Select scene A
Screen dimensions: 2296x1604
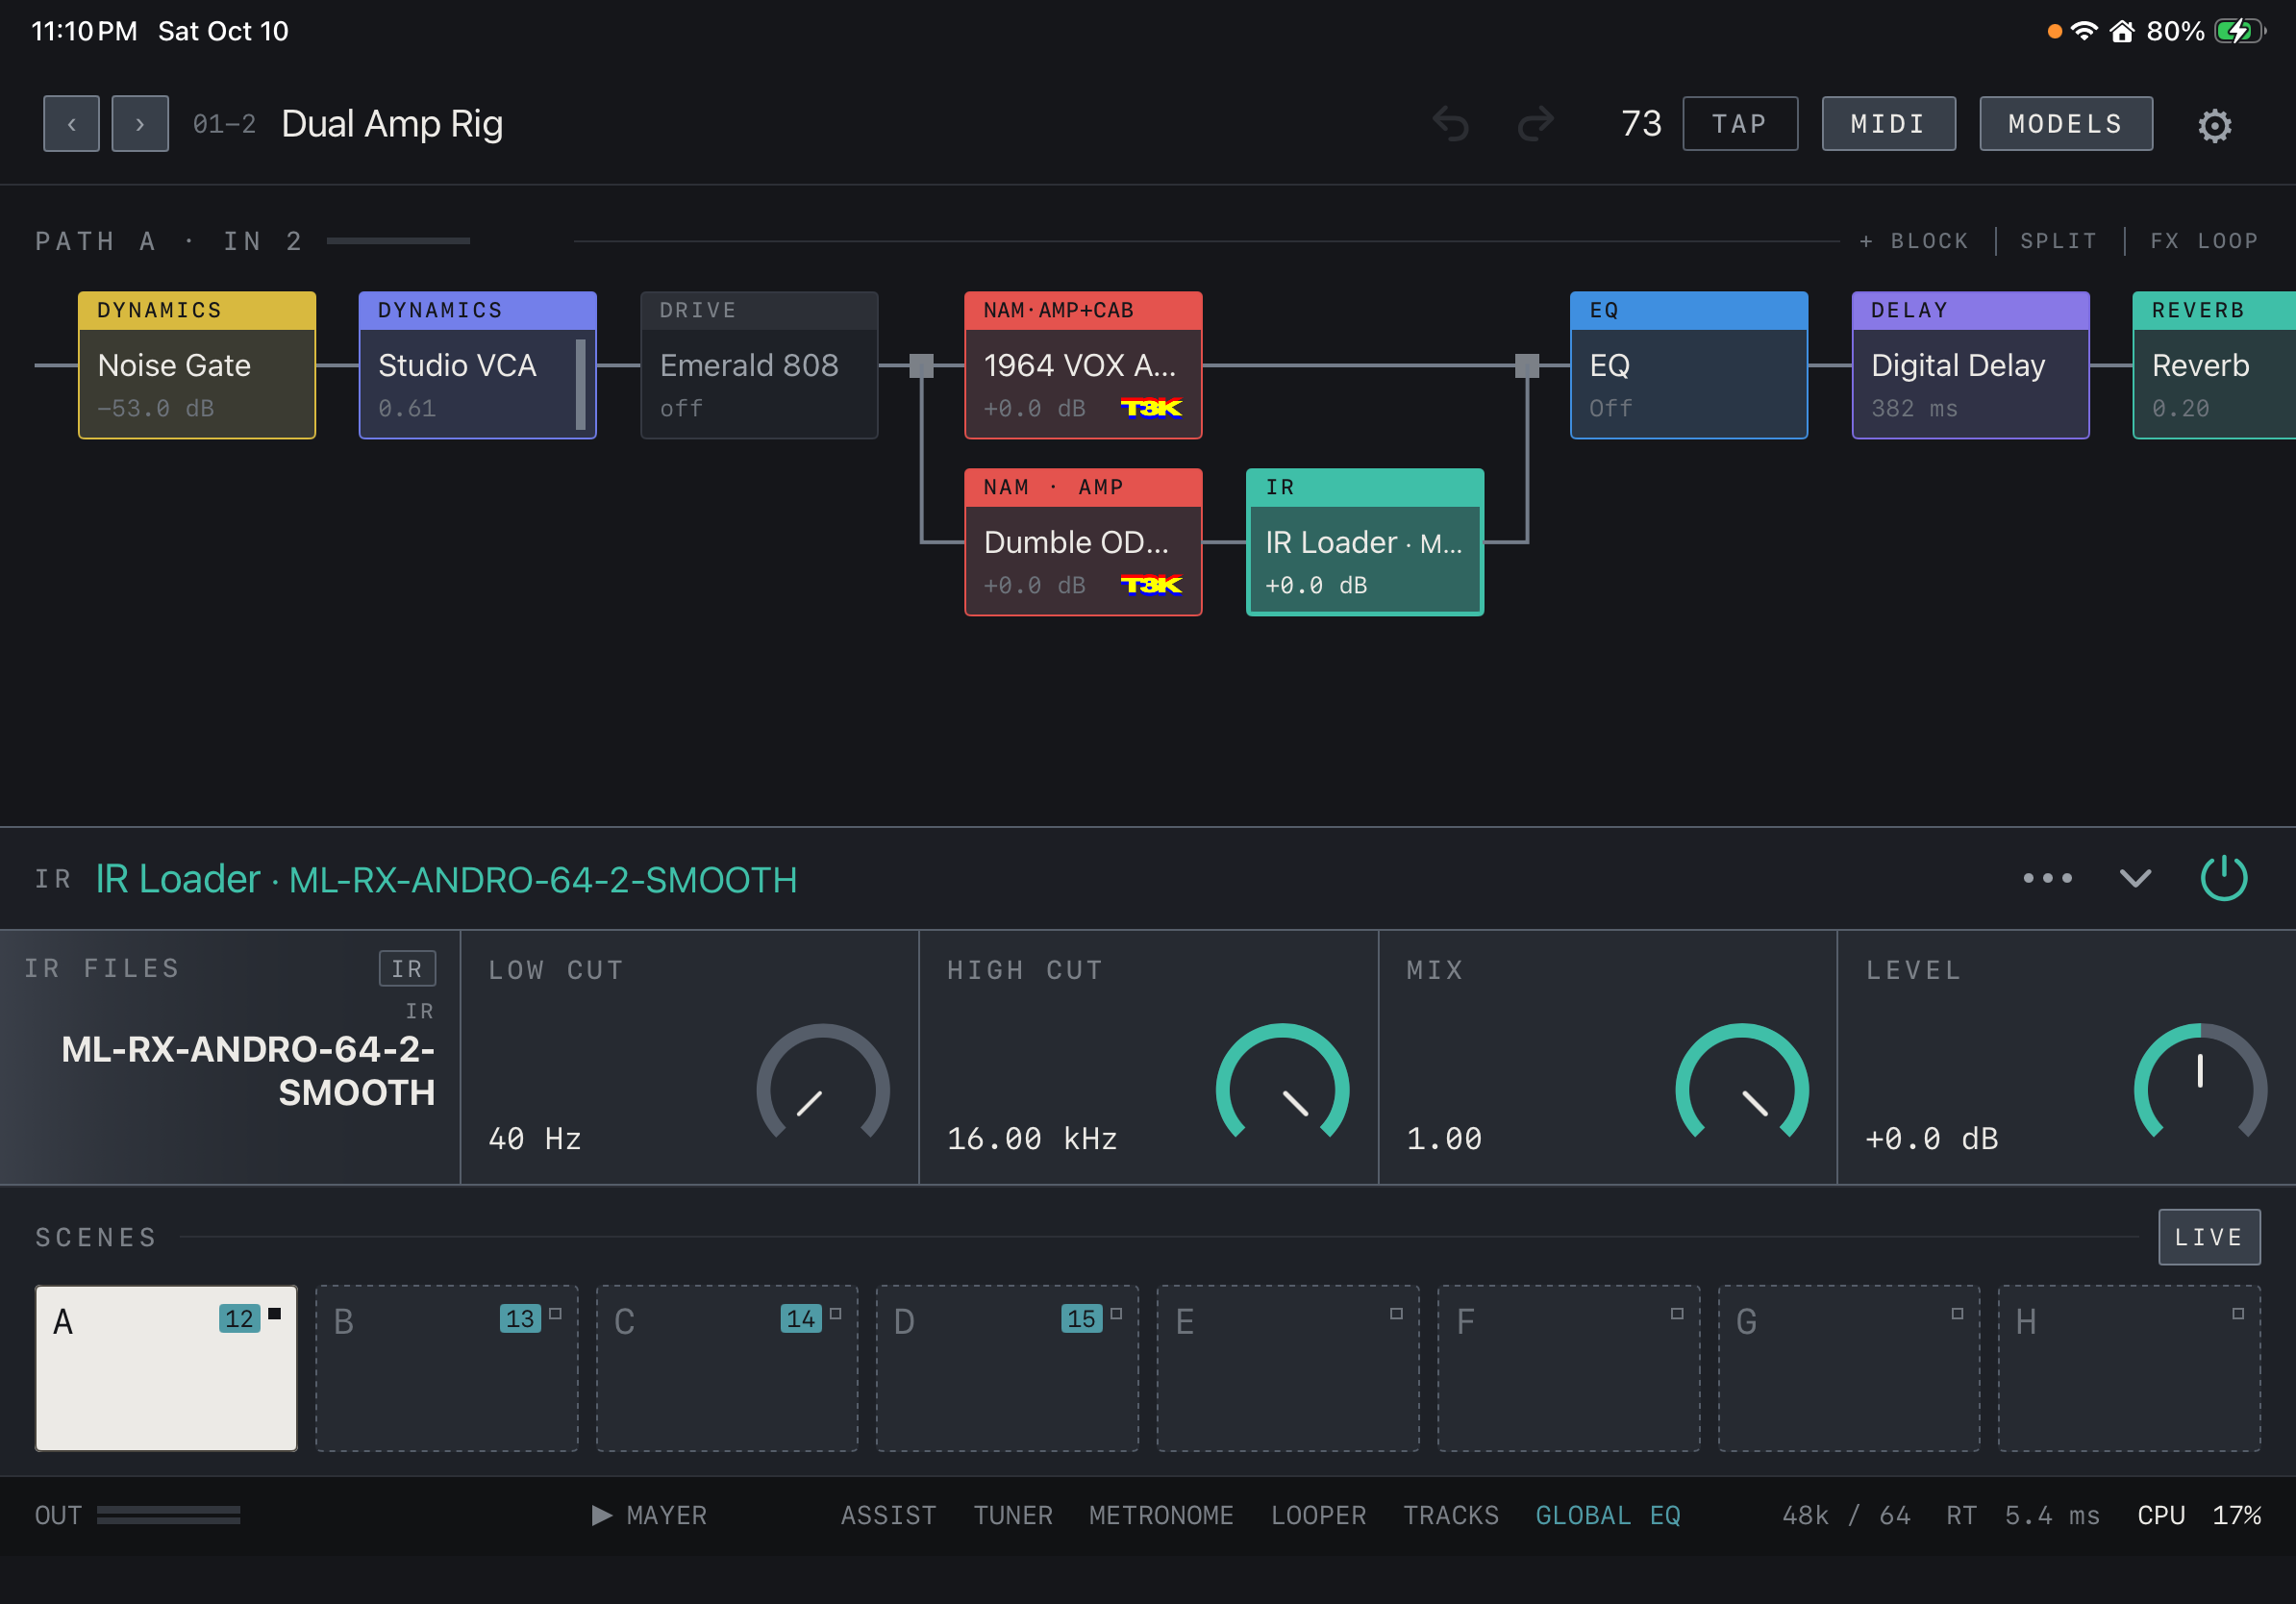pos(166,1368)
